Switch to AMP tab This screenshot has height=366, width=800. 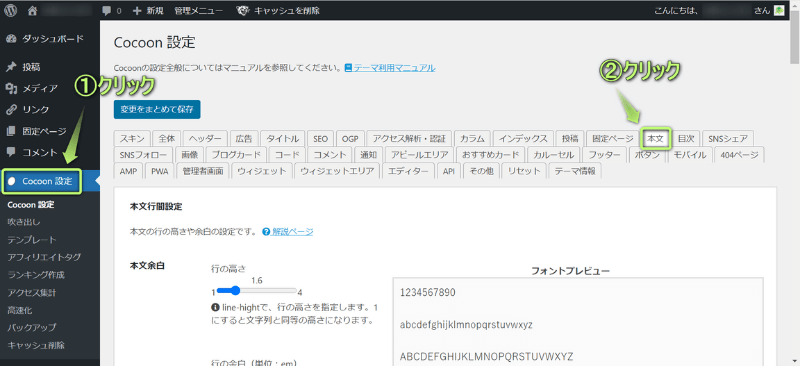pos(129,172)
